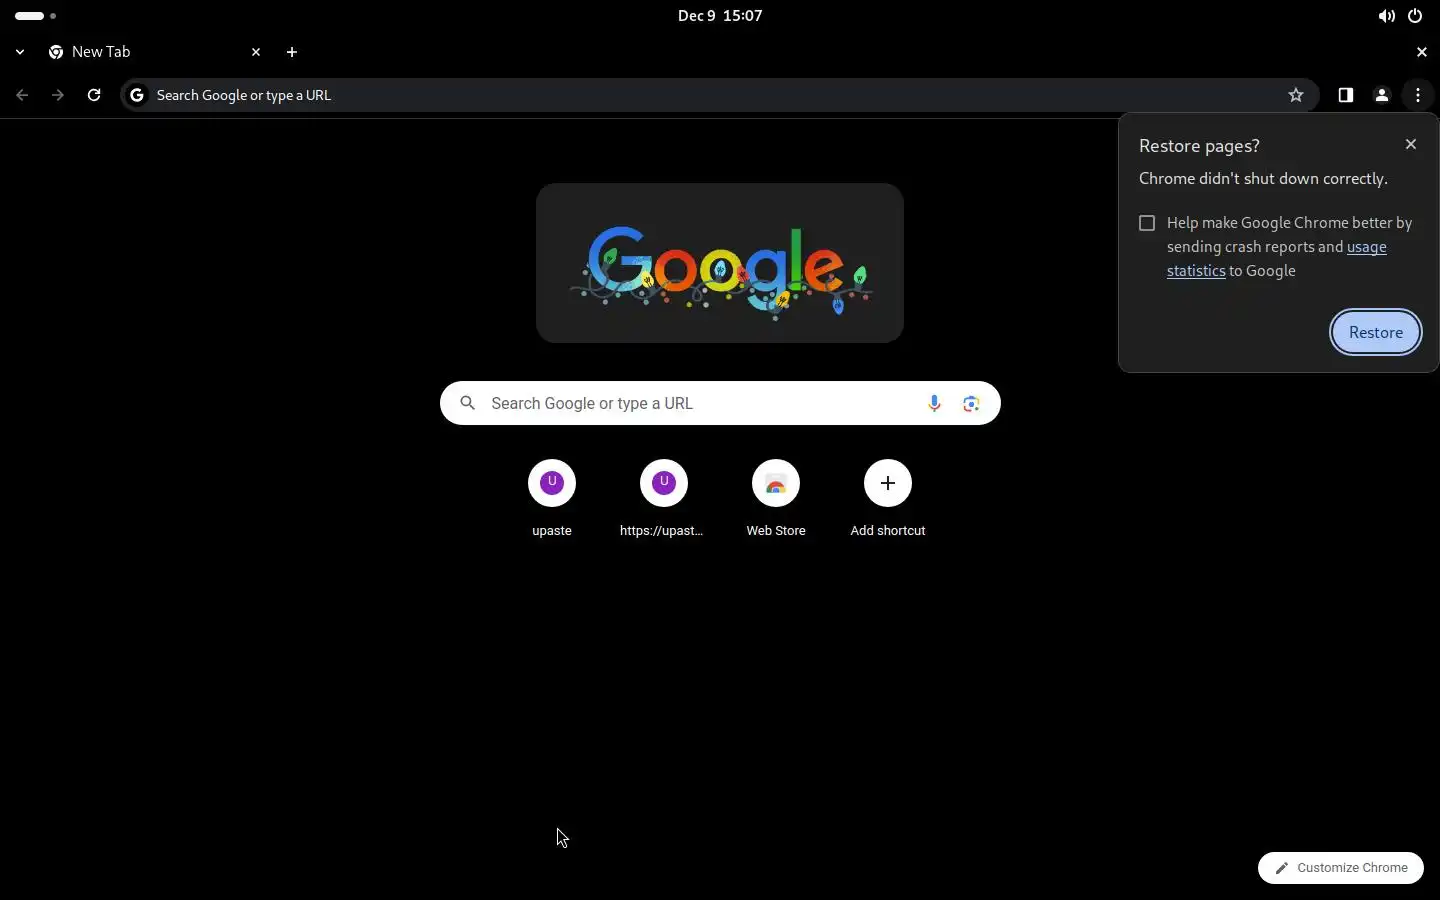
Task: Click the magnifier icon in search box
Action: [x=467, y=403]
